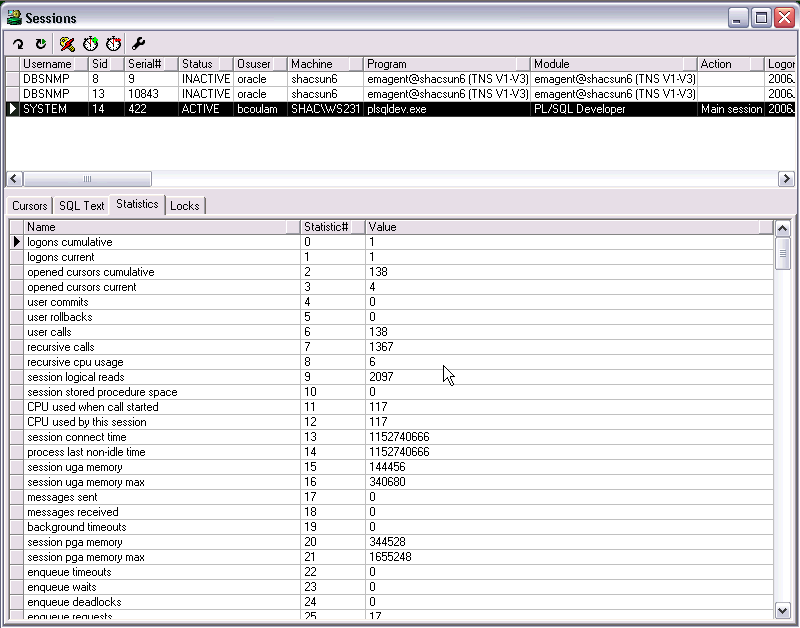Sort sessions by Username column header
Viewport: 800px width, 628px height.
tap(54, 64)
